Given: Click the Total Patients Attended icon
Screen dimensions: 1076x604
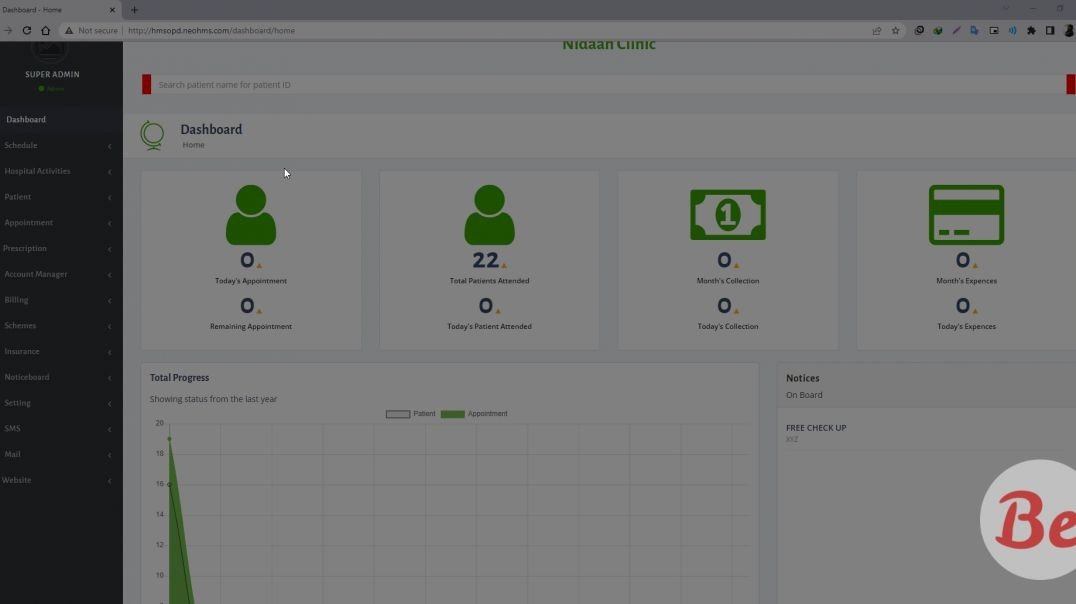Looking at the screenshot, I should (x=489, y=213).
